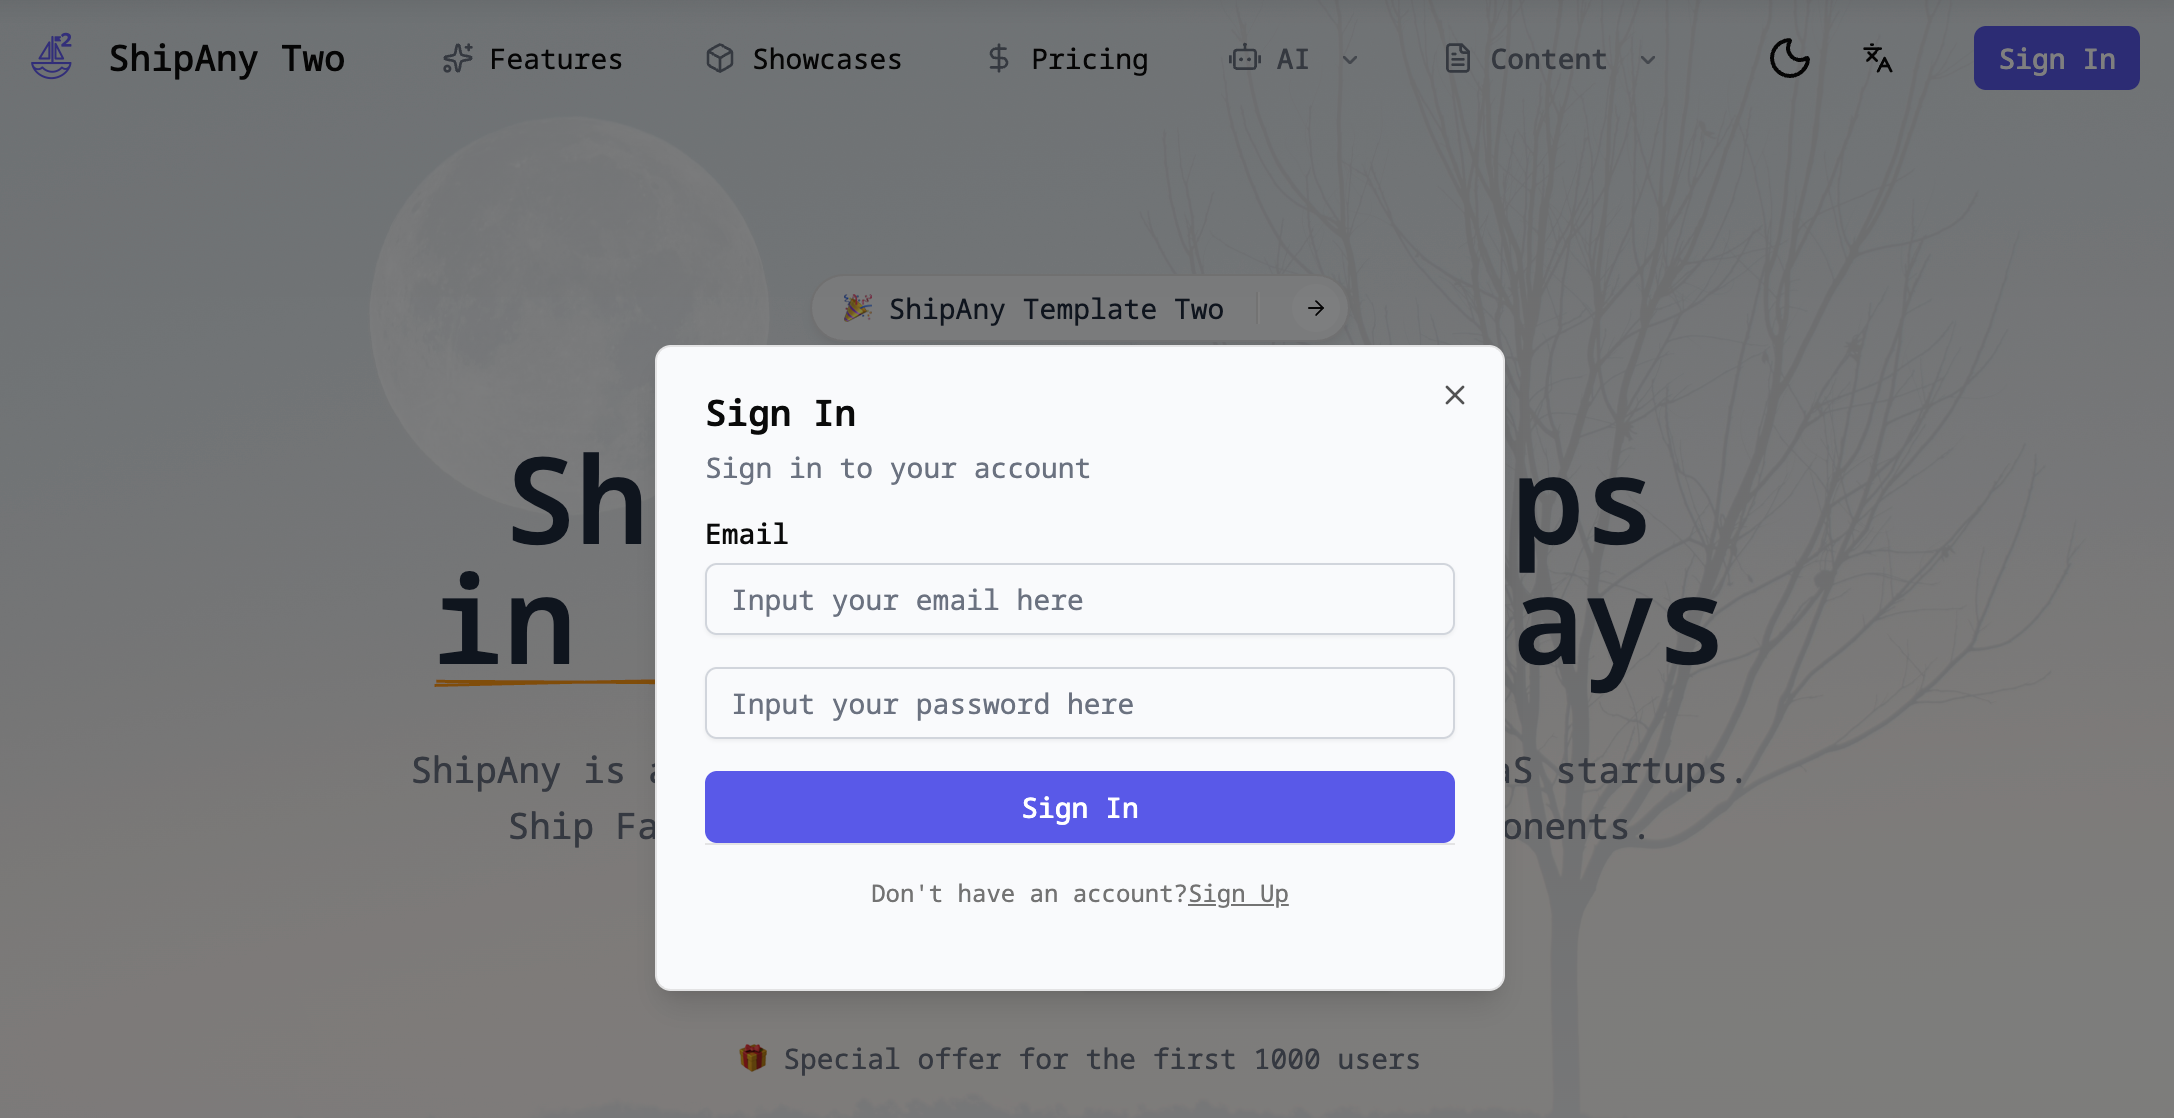Screen dimensions: 2174x1118
Task: Open the Features menu item
Action: click(x=555, y=59)
